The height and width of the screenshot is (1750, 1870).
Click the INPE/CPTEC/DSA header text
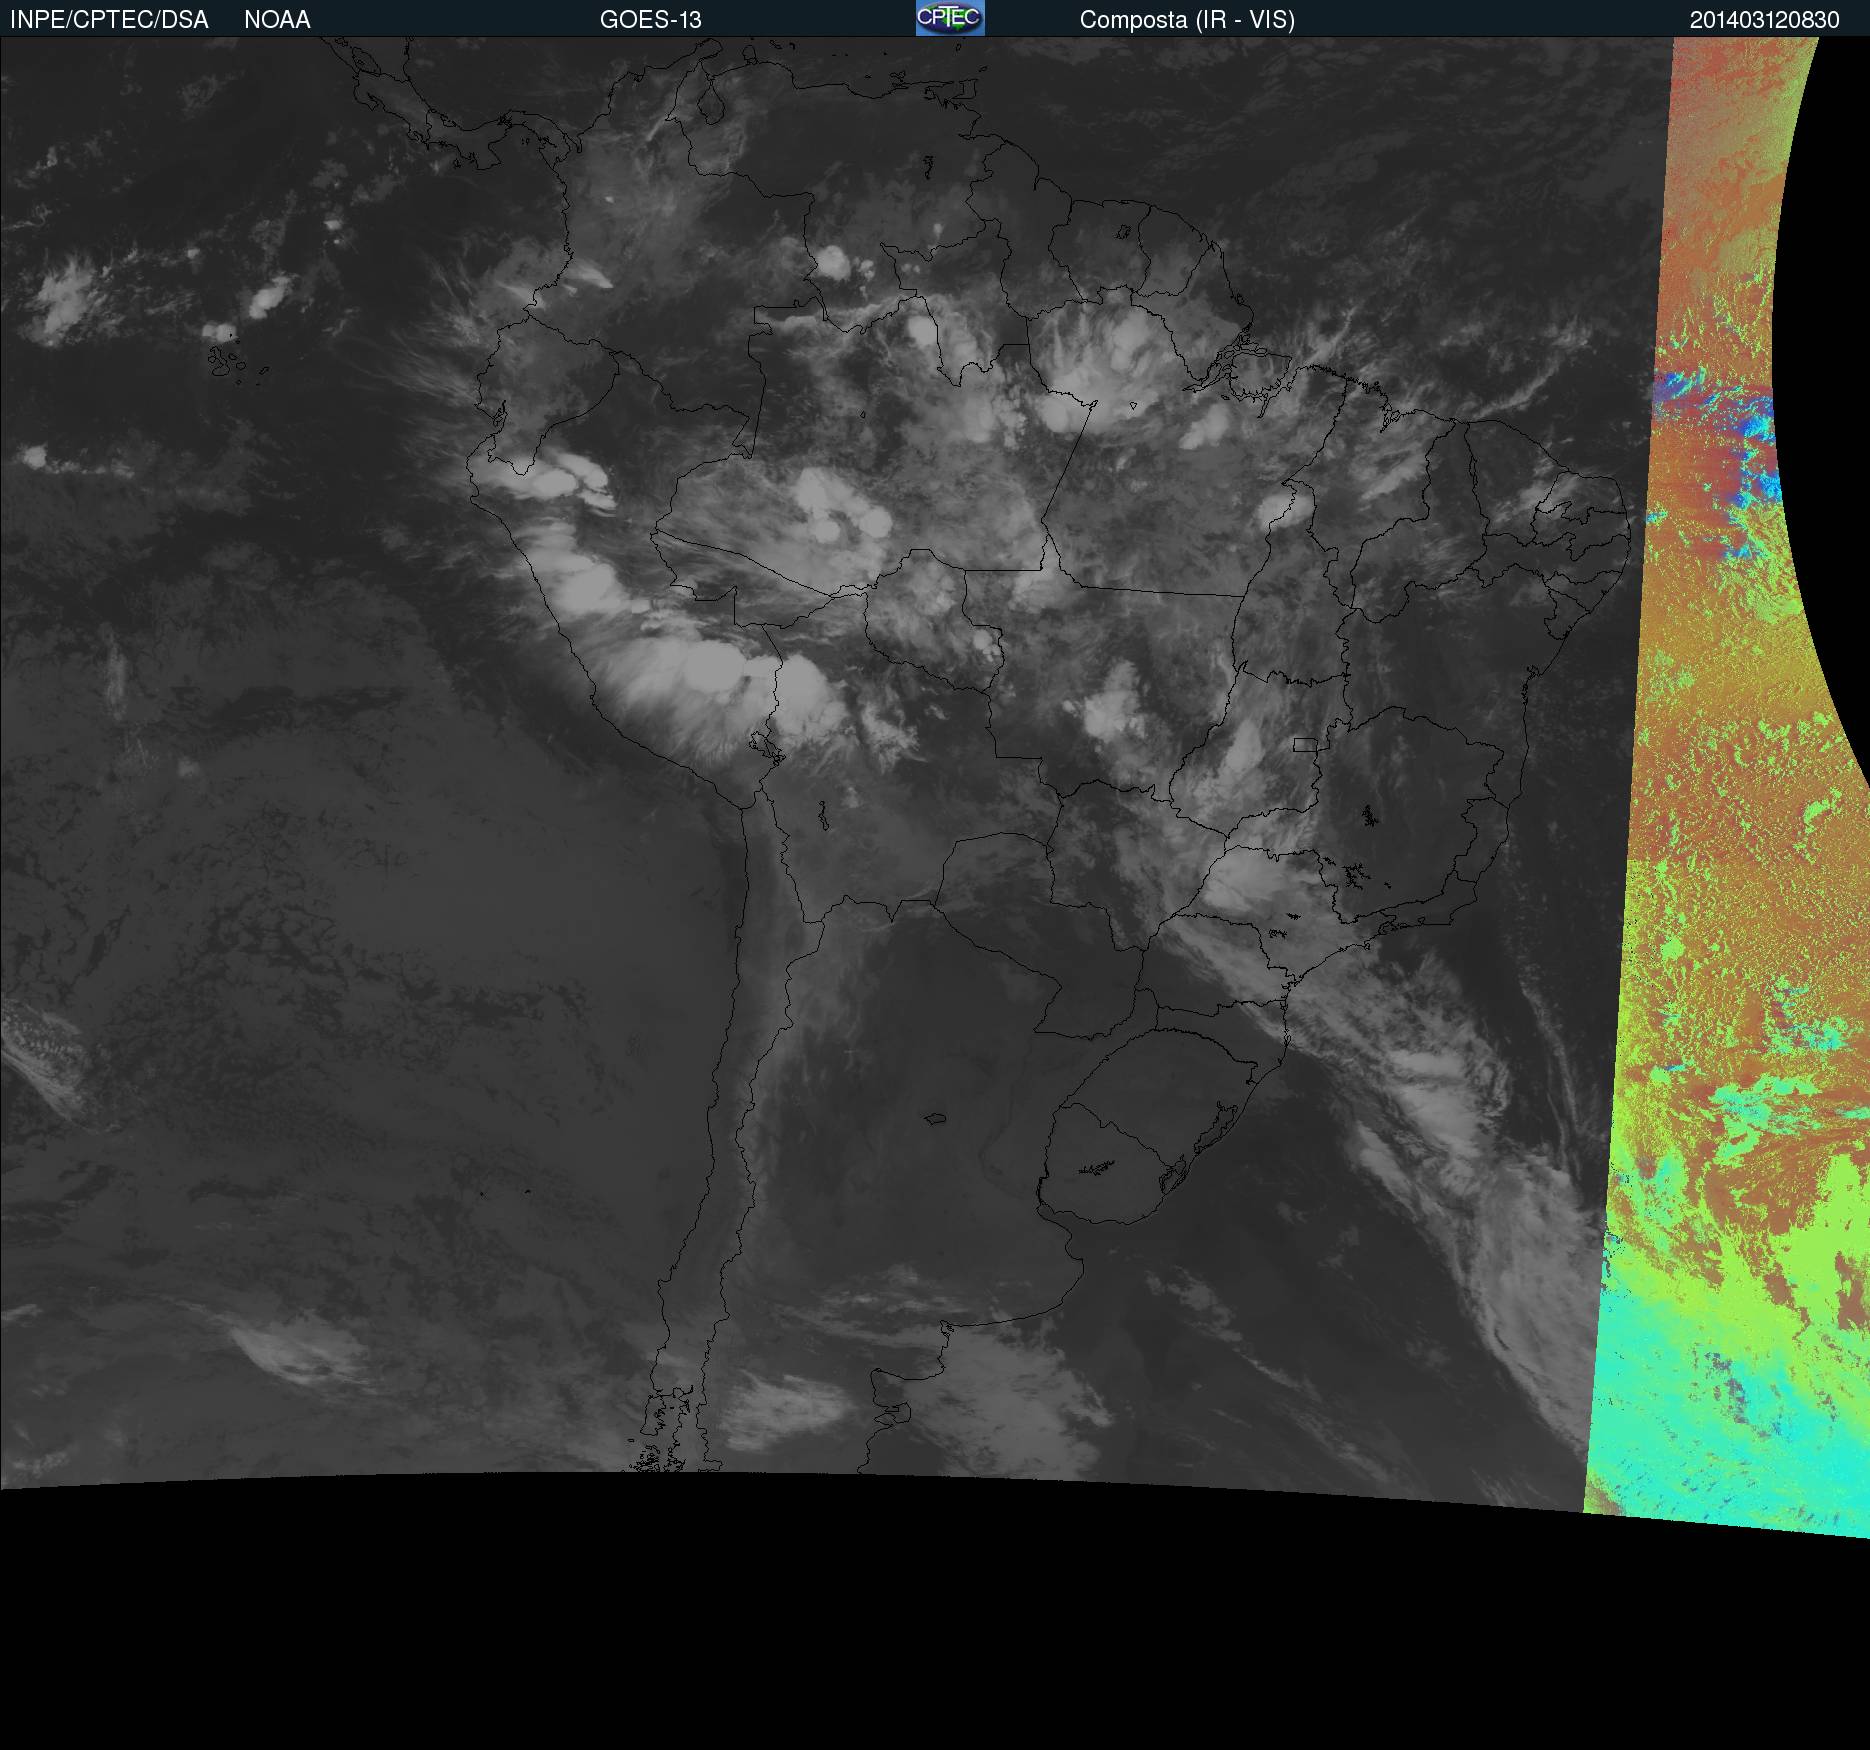[109, 20]
